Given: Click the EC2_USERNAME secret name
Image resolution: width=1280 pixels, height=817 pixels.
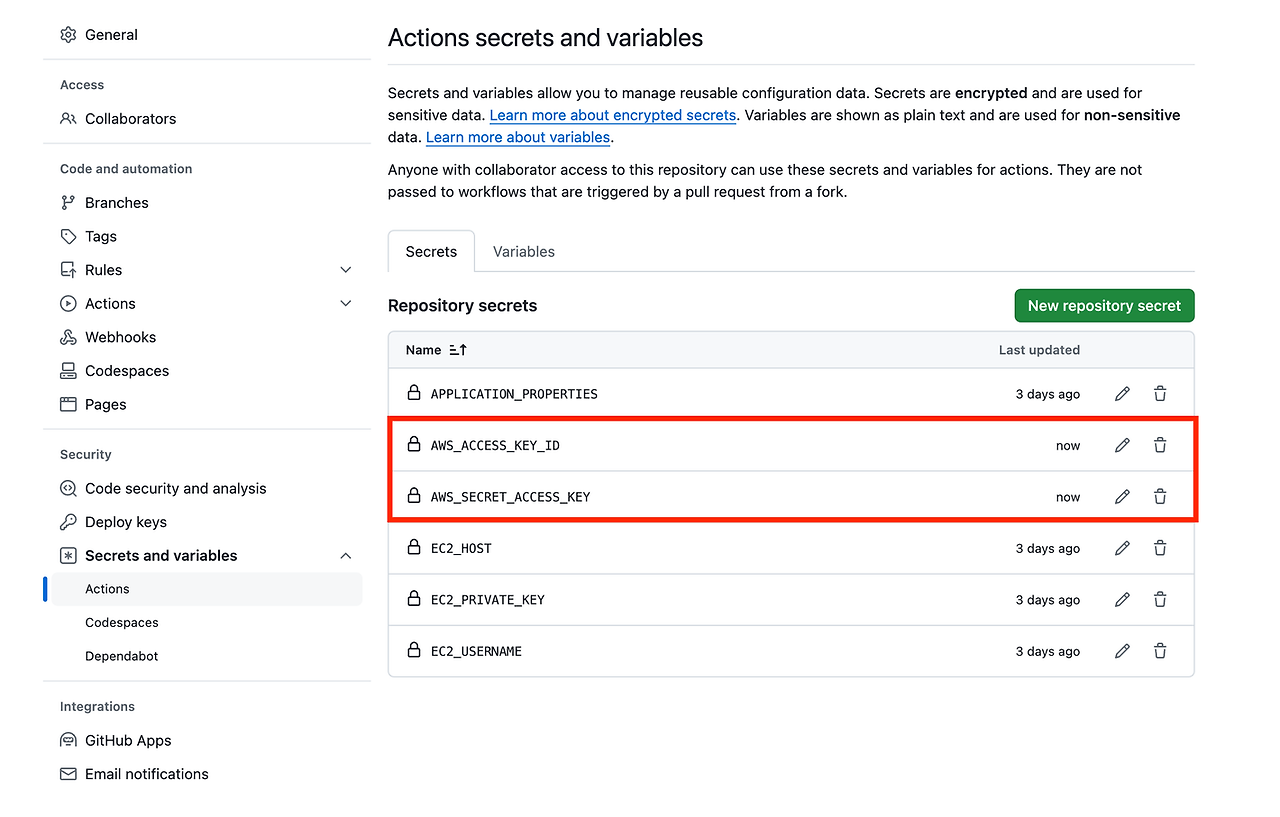Looking at the screenshot, I should [476, 651].
